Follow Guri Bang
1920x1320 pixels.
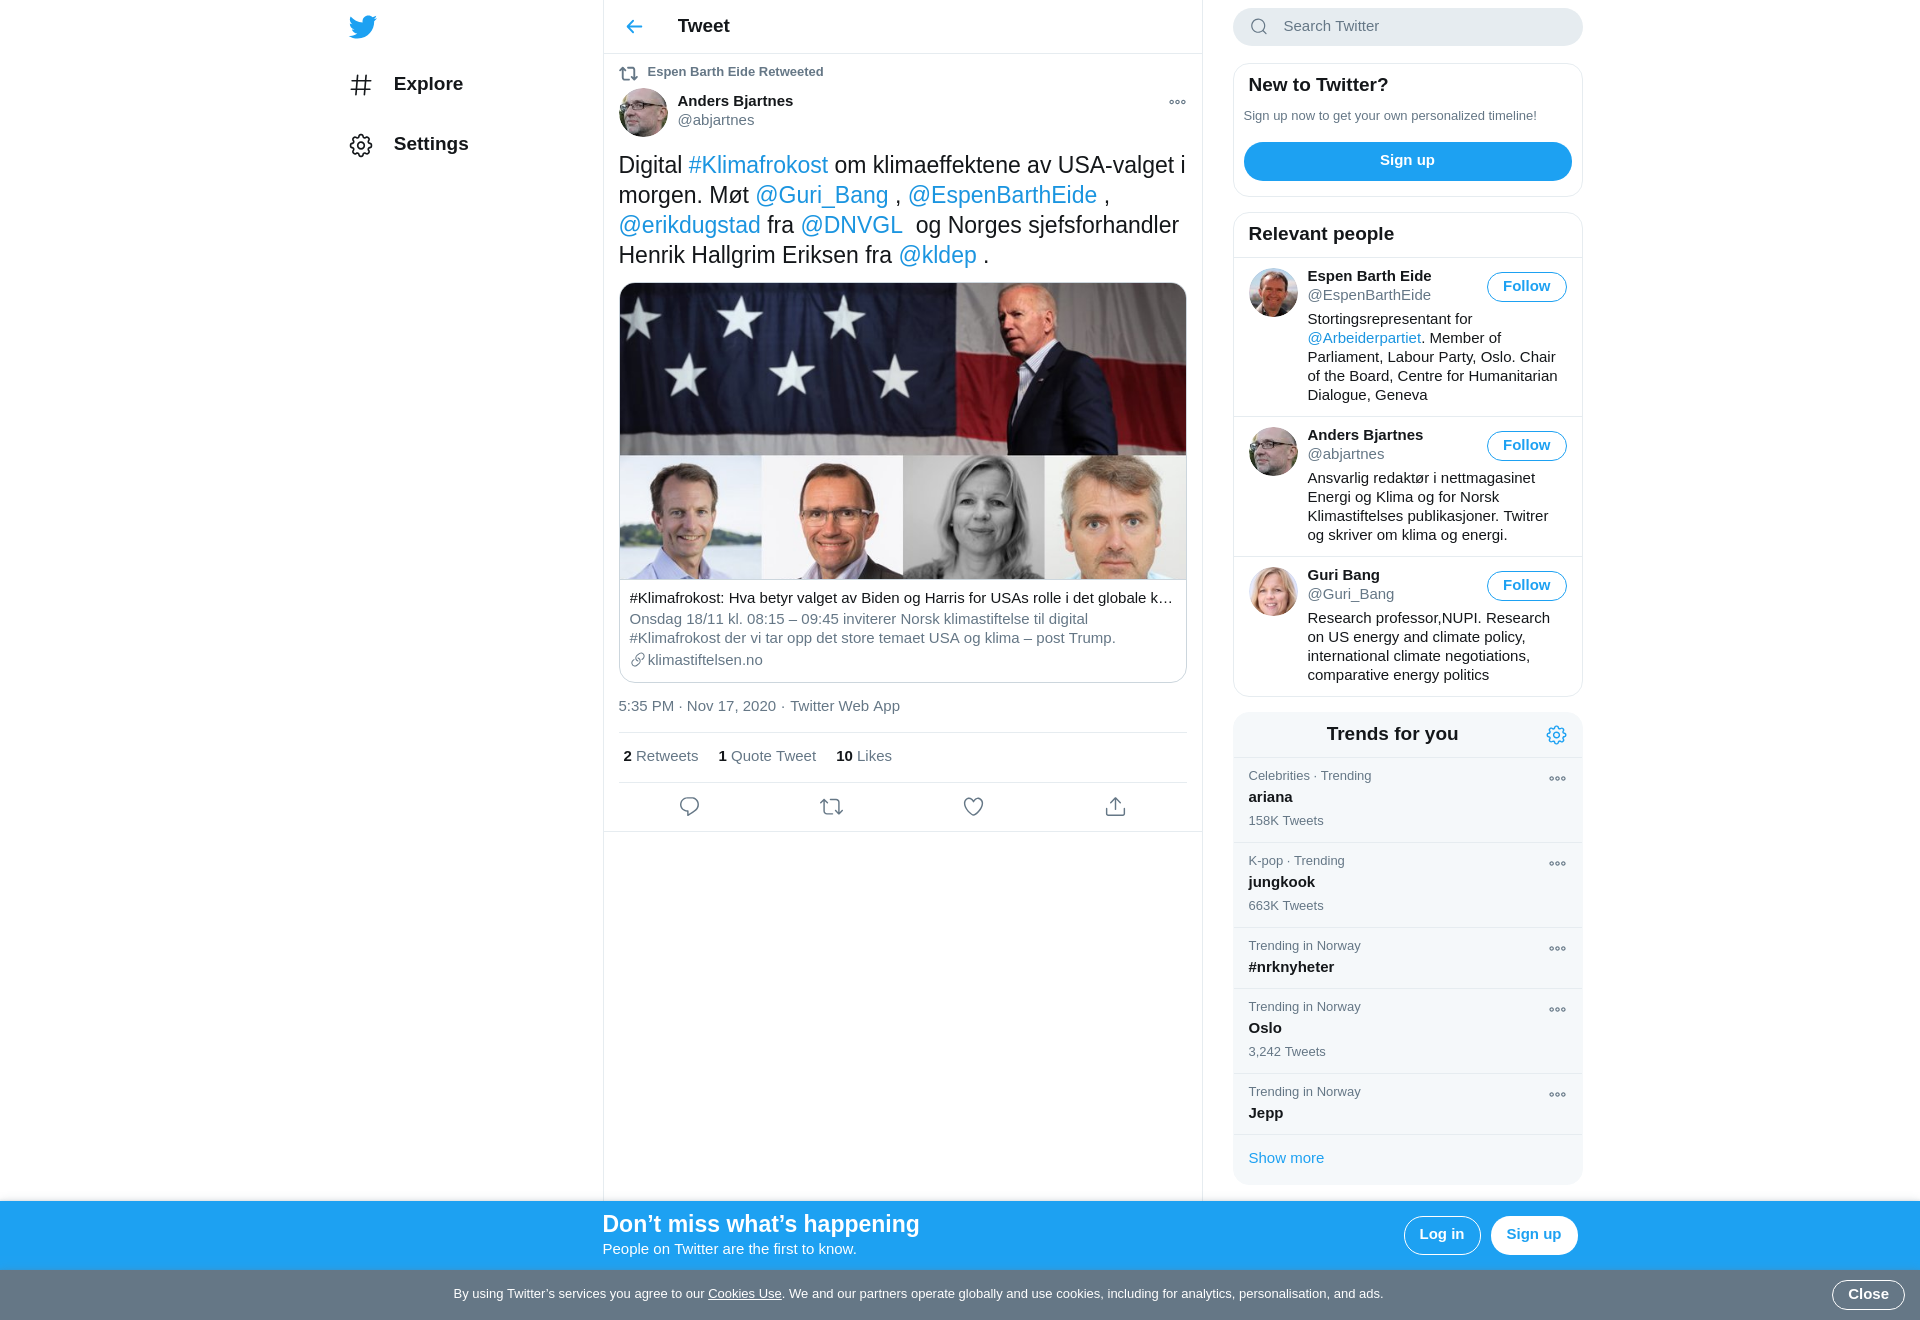point(1526,586)
